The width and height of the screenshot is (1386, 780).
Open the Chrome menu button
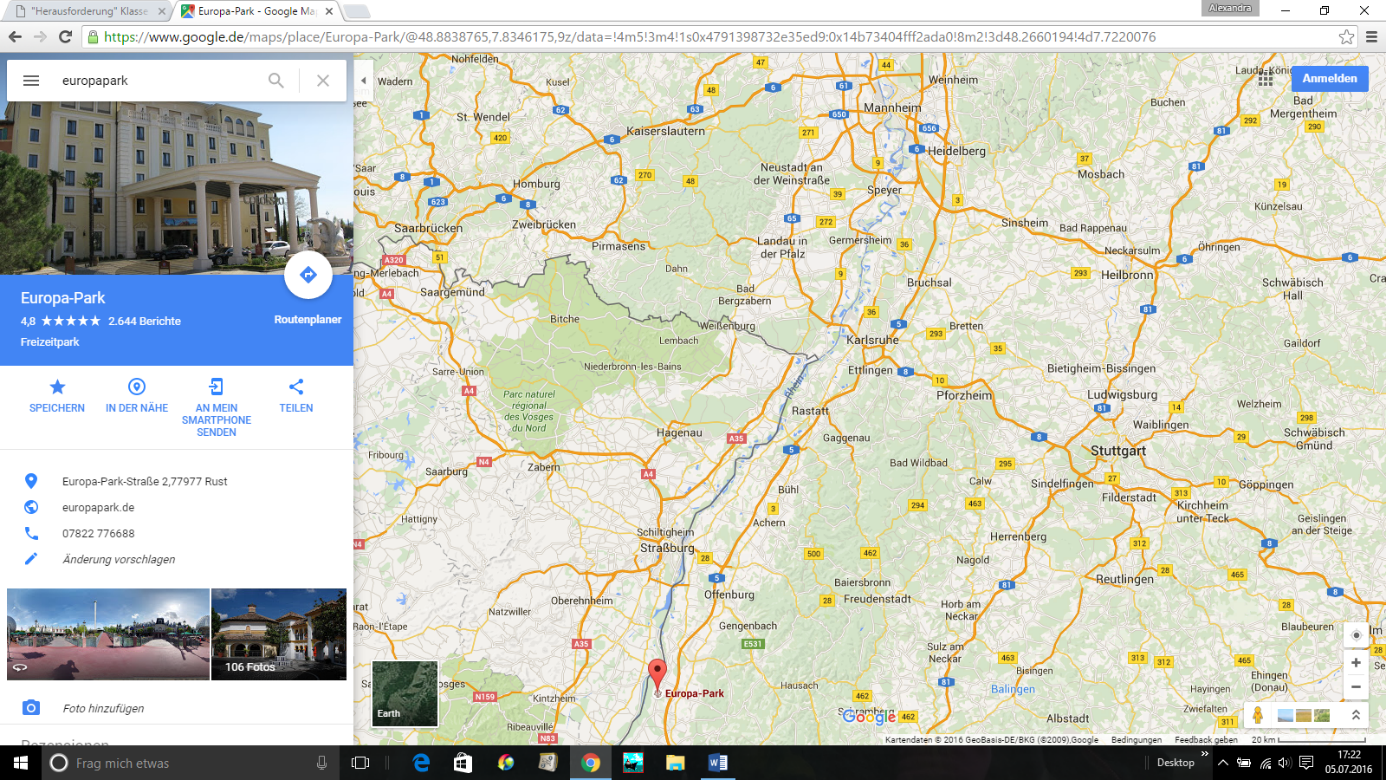(x=1372, y=37)
